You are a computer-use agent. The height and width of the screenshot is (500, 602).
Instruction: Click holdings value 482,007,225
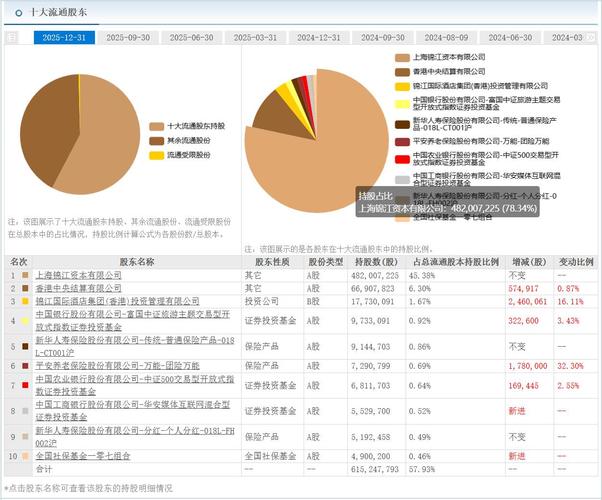[x=375, y=275]
